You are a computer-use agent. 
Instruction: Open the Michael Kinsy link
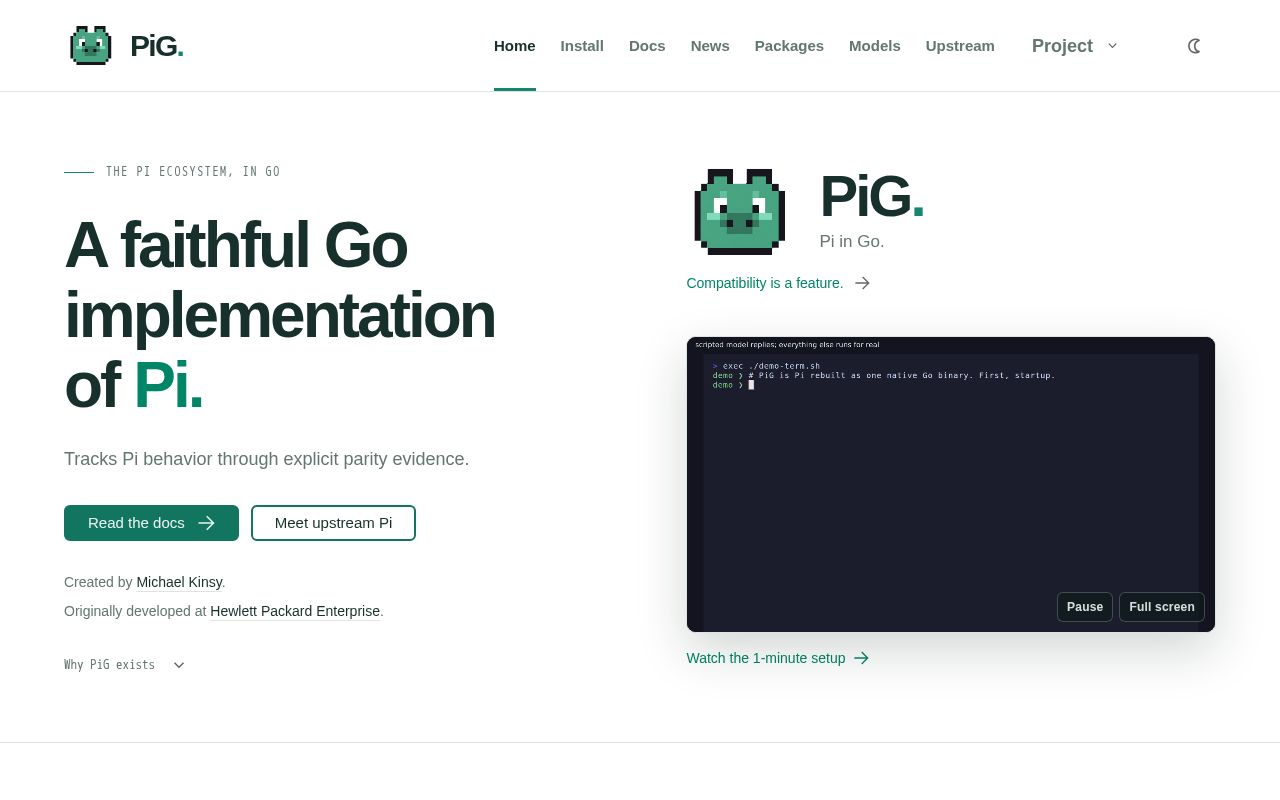click(x=179, y=582)
